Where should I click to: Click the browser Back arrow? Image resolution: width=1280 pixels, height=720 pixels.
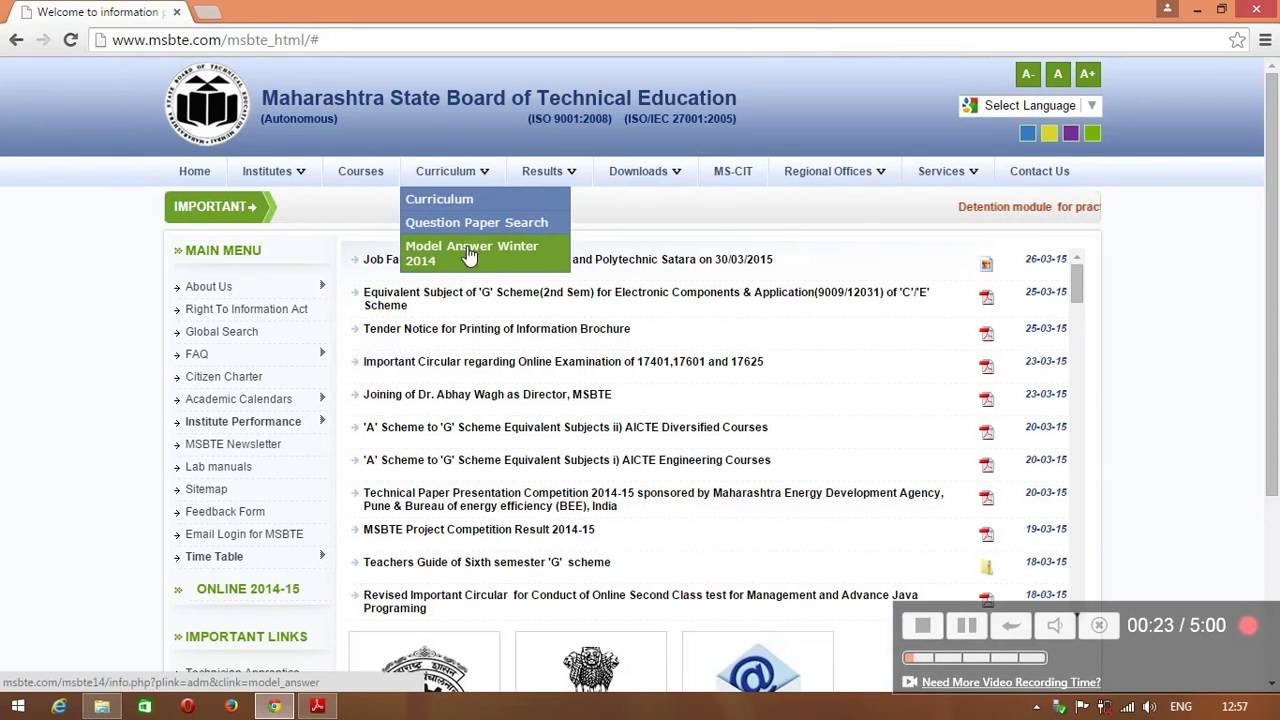(x=16, y=40)
